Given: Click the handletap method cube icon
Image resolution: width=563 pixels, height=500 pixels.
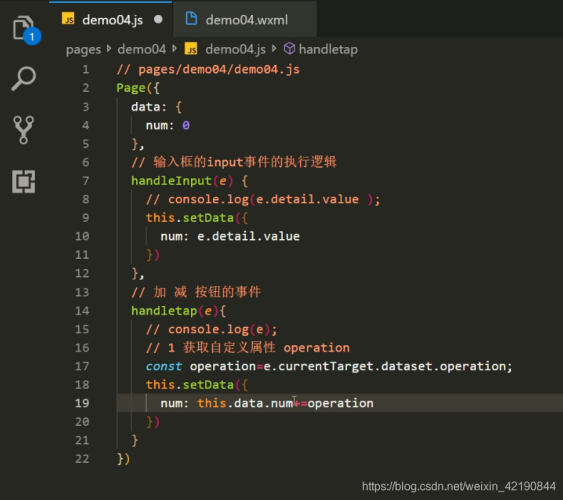Looking at the screenshot, I should [289, 49].
